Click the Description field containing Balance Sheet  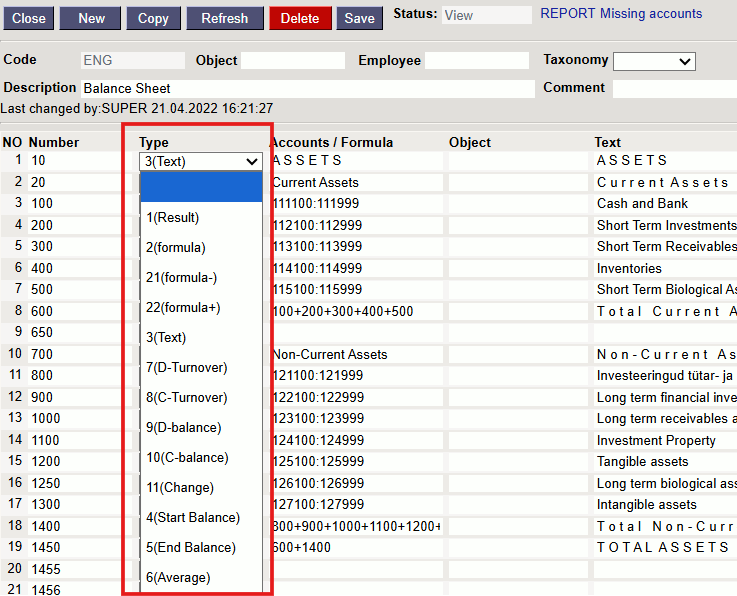308,89
